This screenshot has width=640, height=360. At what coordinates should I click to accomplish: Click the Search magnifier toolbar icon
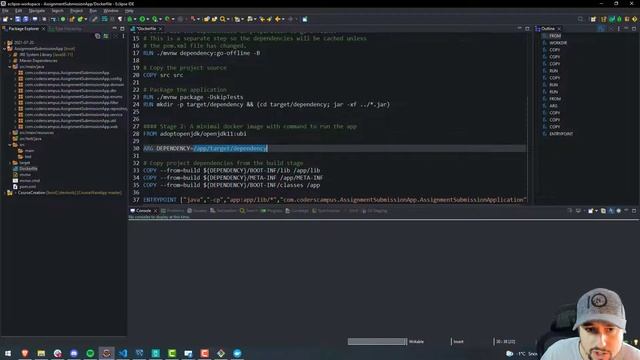tap(222, 19)
